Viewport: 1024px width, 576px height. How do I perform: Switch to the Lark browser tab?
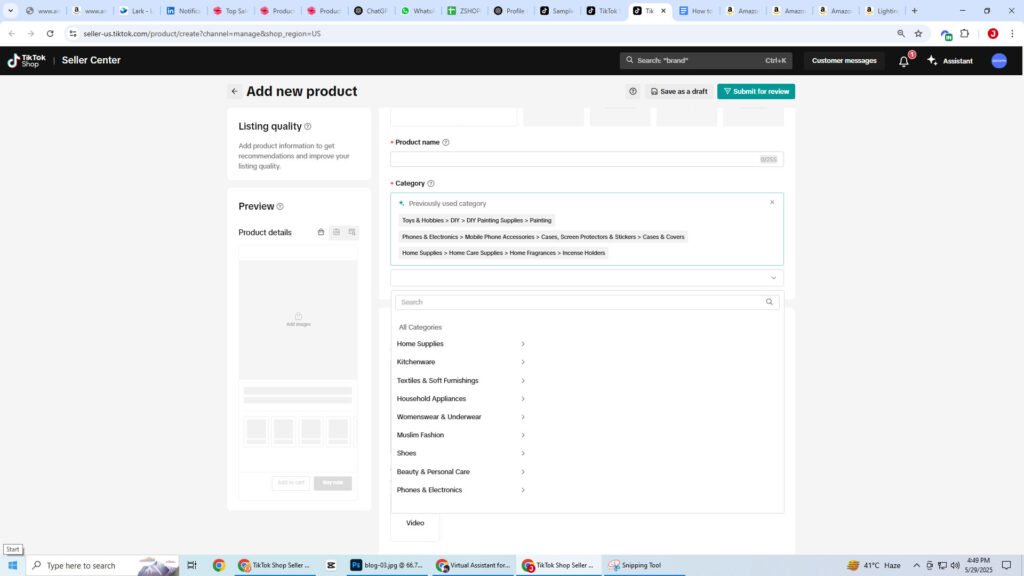tap(136, 10)
